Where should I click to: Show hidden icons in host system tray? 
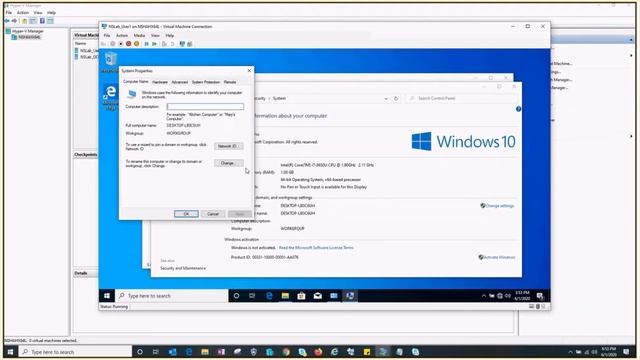coord(570,352)
